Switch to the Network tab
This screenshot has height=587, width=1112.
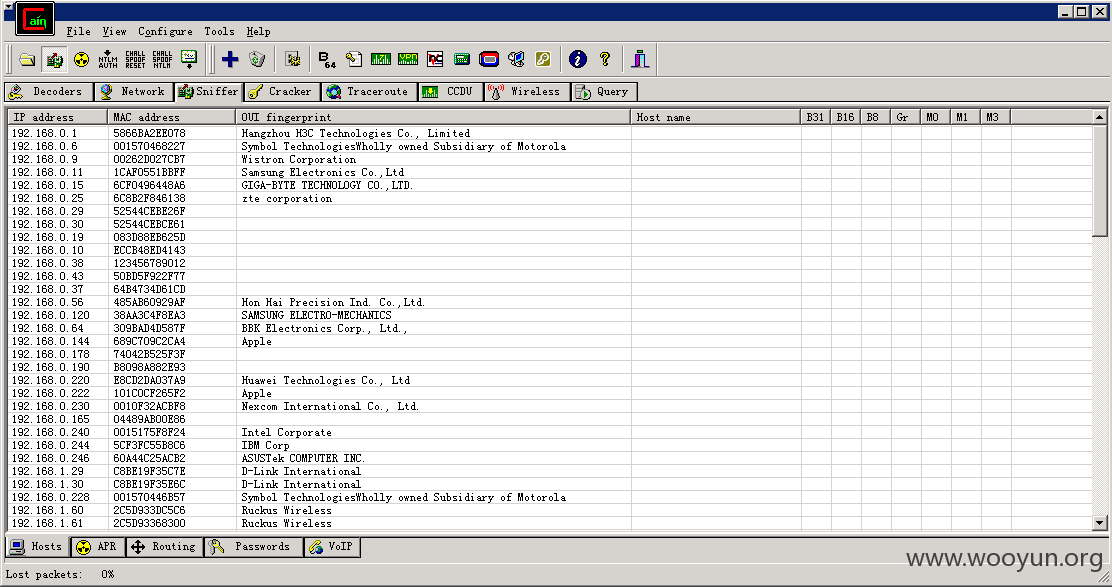click(x=134, y=91)
